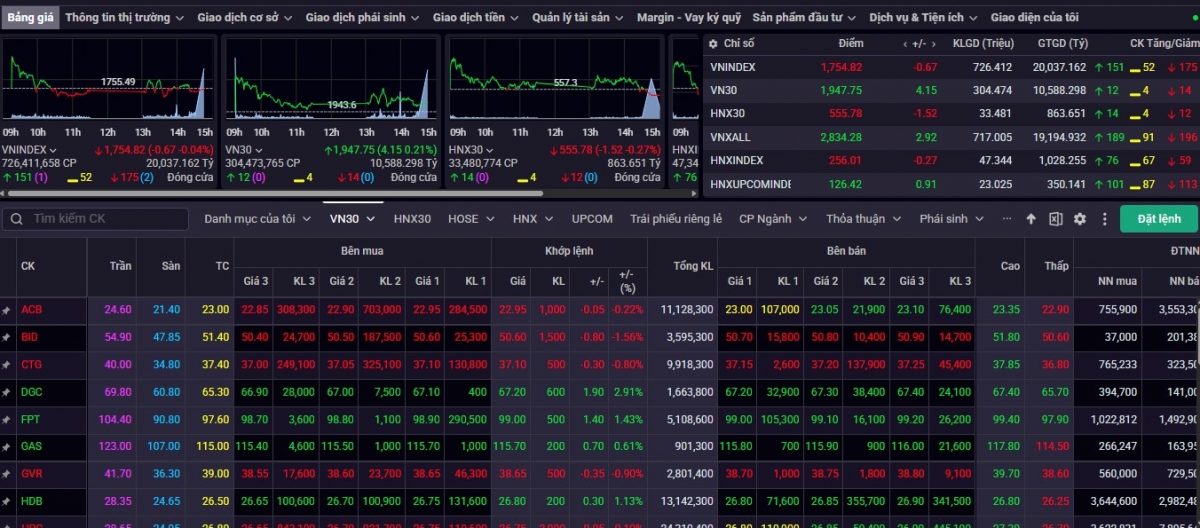Viewport: 1200px width, 528px height.
Task: Toggle the pin for FPT stock row
Action: point(6,419)
